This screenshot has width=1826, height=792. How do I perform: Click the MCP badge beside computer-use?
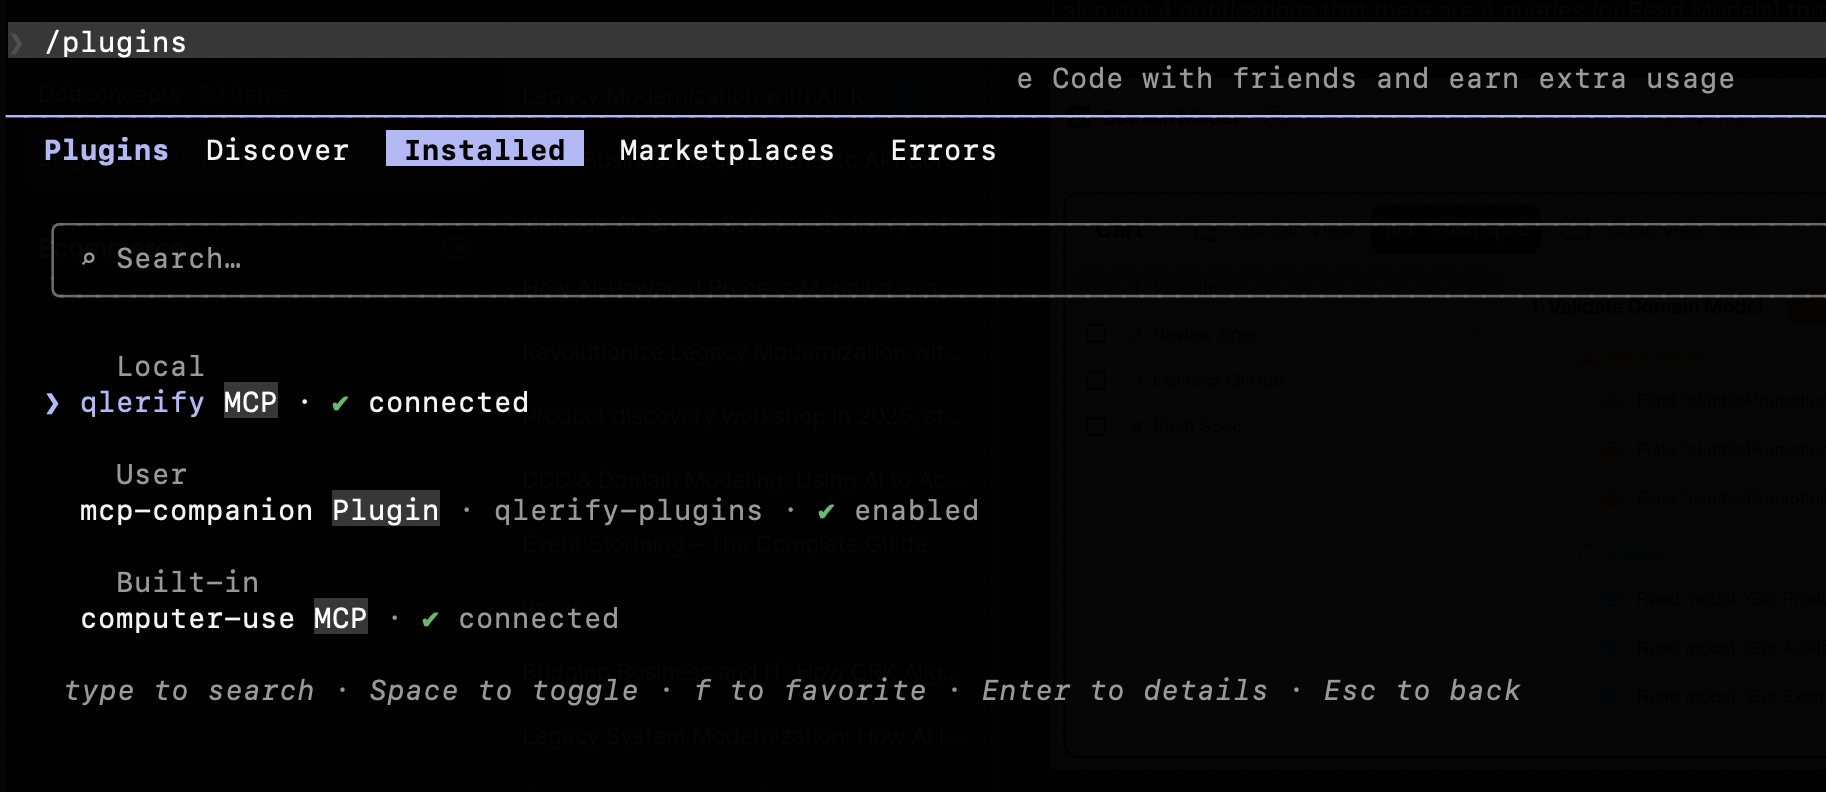[x=340, y=618]
